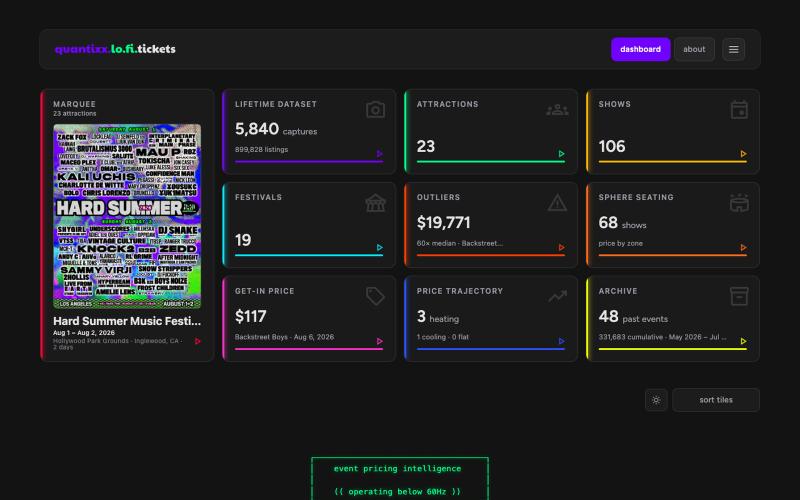Click the yellow-orange play arrow on Shows tile
Viewport: 800px width, 500px height.
743,154
